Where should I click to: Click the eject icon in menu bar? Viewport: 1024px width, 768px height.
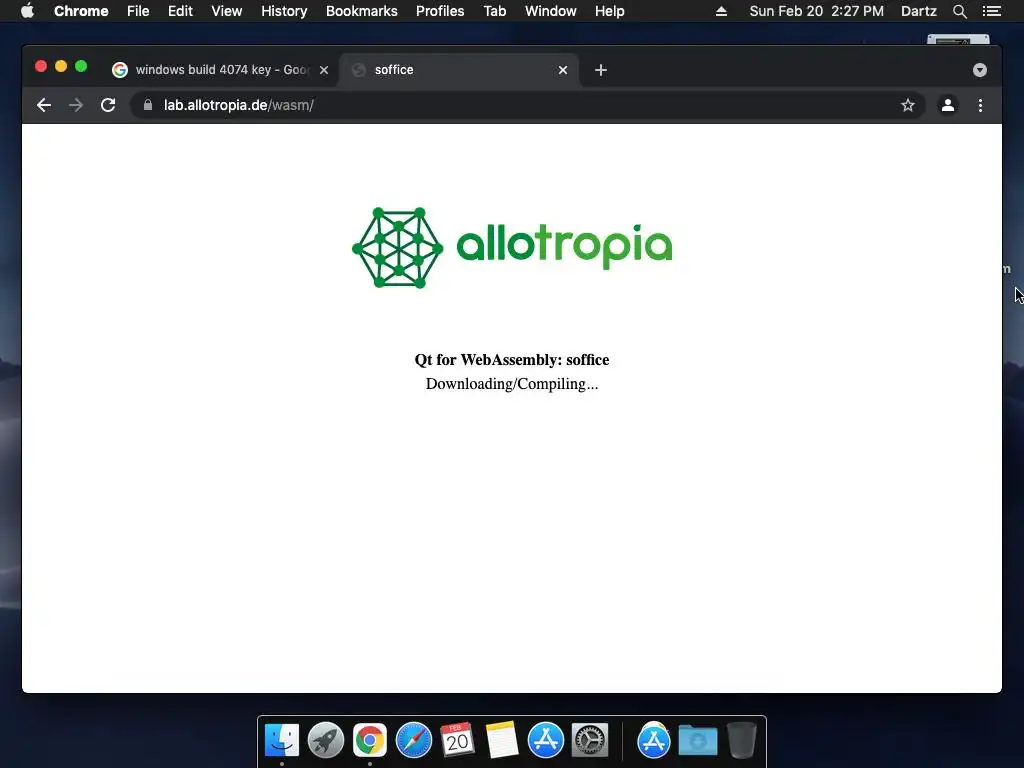(x=721, y=11)
